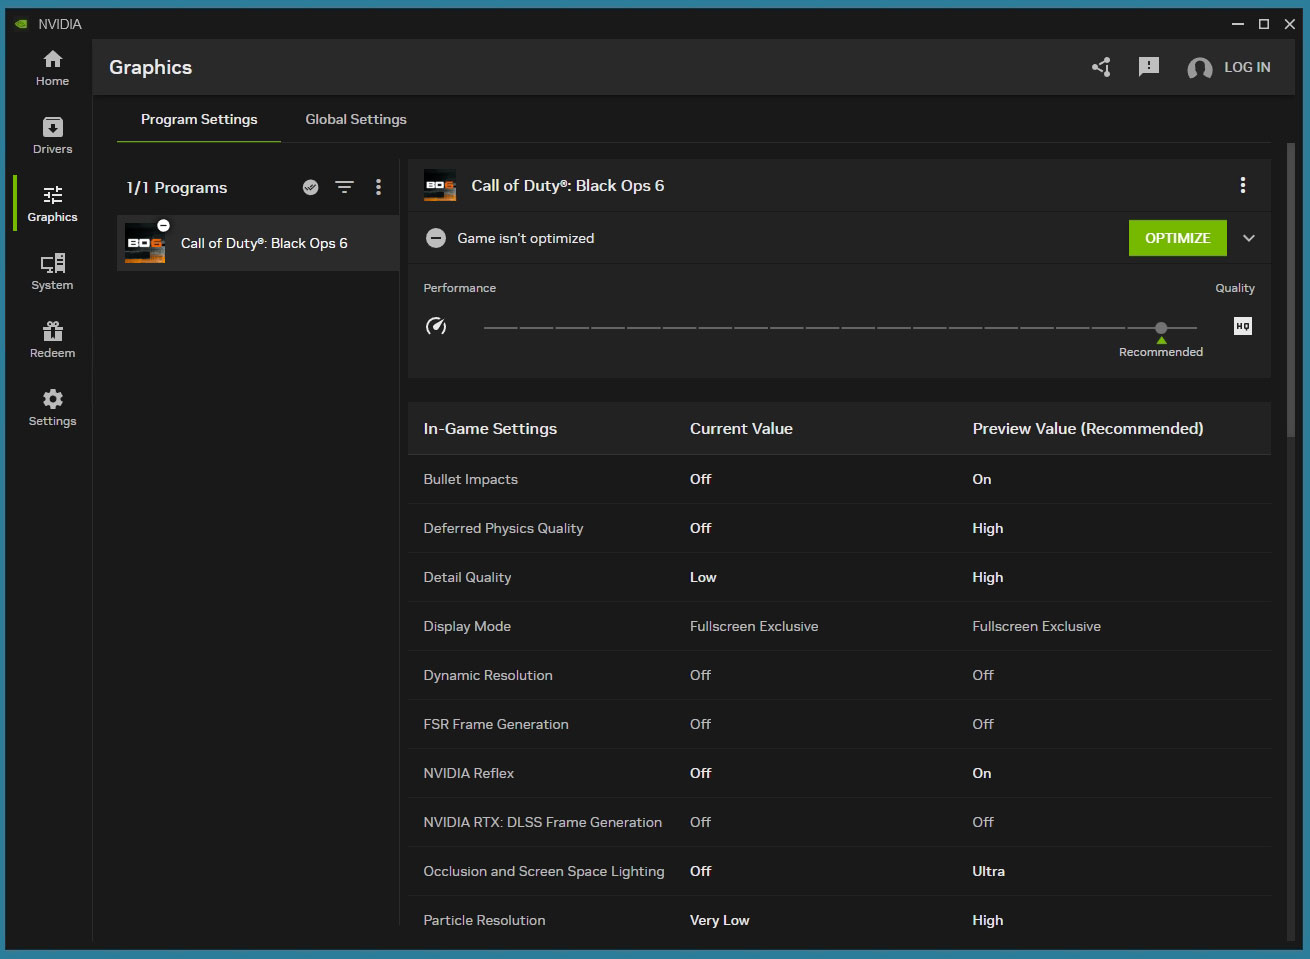Open the Redeem gift section
1310x959 pixels.
pyautogui.click(x=52, y=340)
